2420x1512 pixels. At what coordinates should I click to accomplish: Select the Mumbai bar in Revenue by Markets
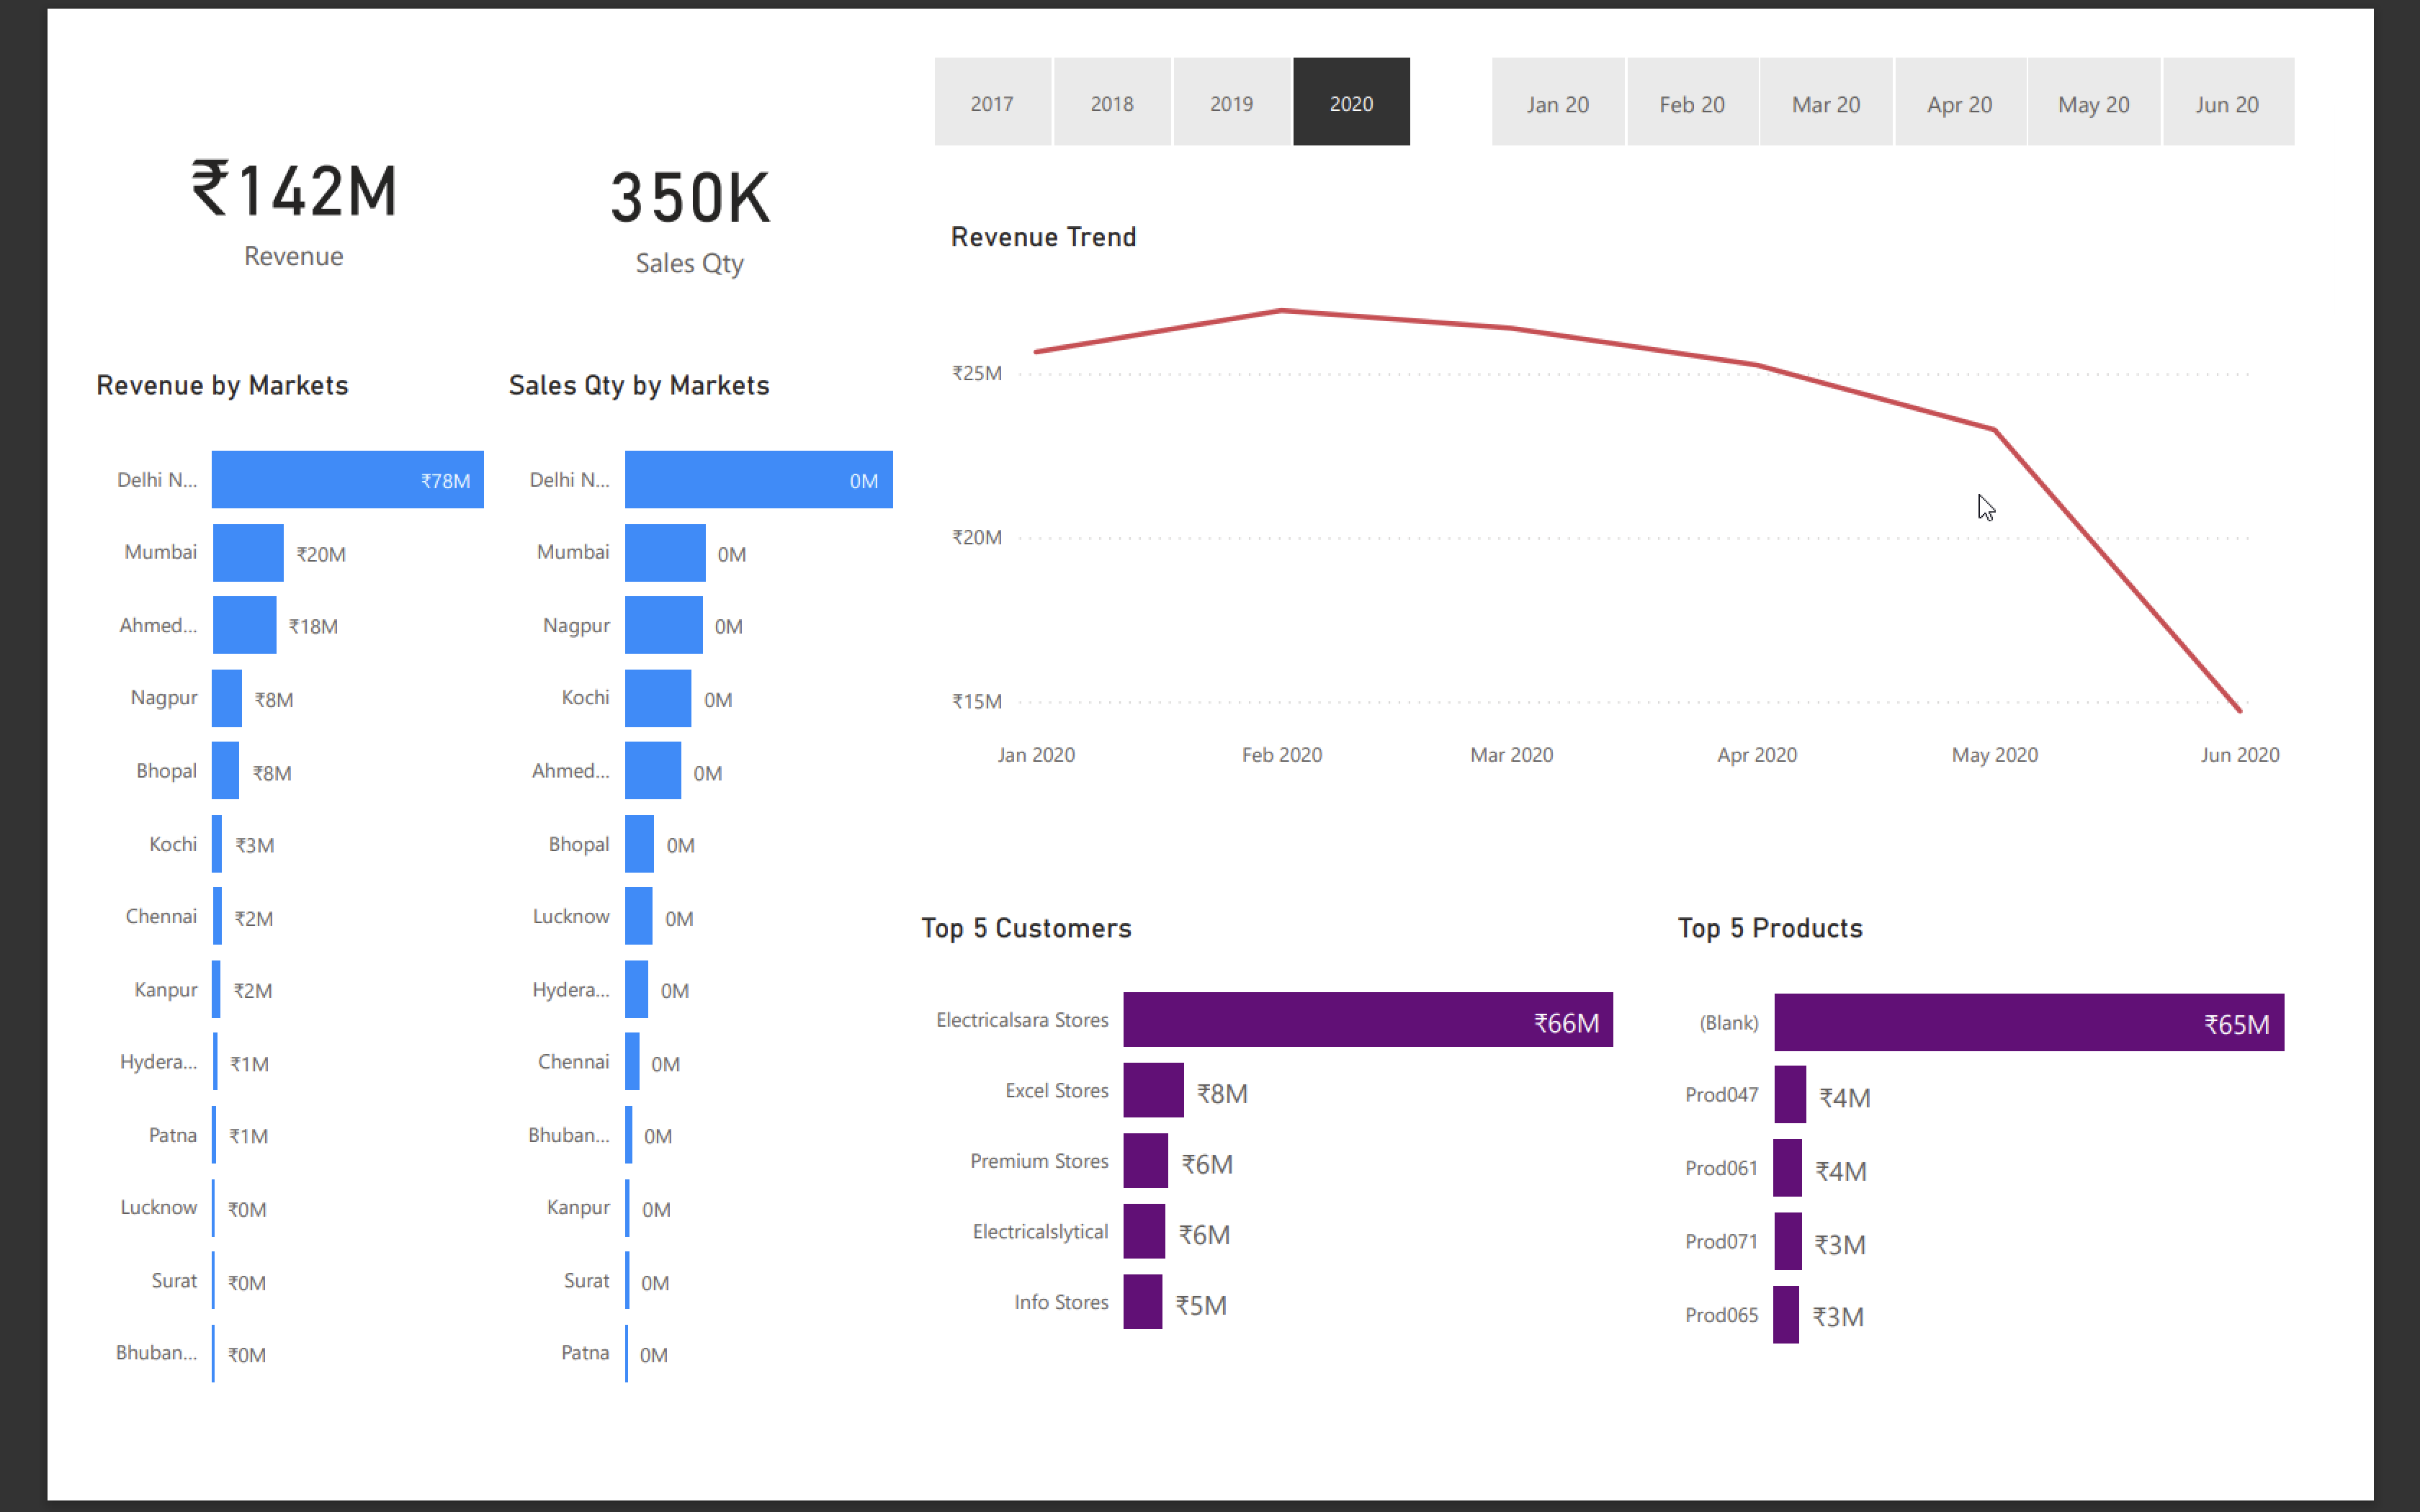[x=248, y=552]
